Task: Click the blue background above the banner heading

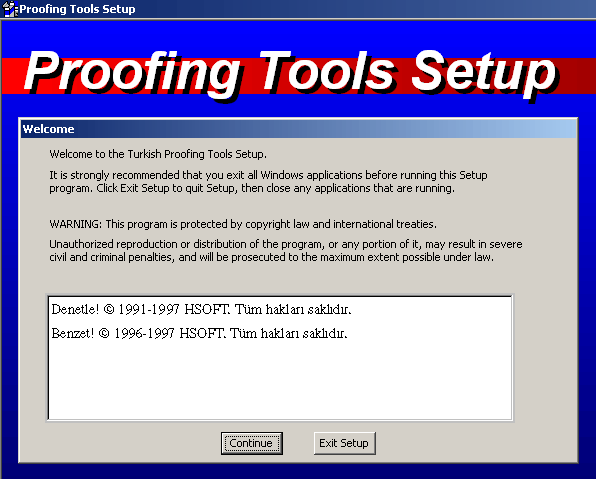Action: pos(298,36)
